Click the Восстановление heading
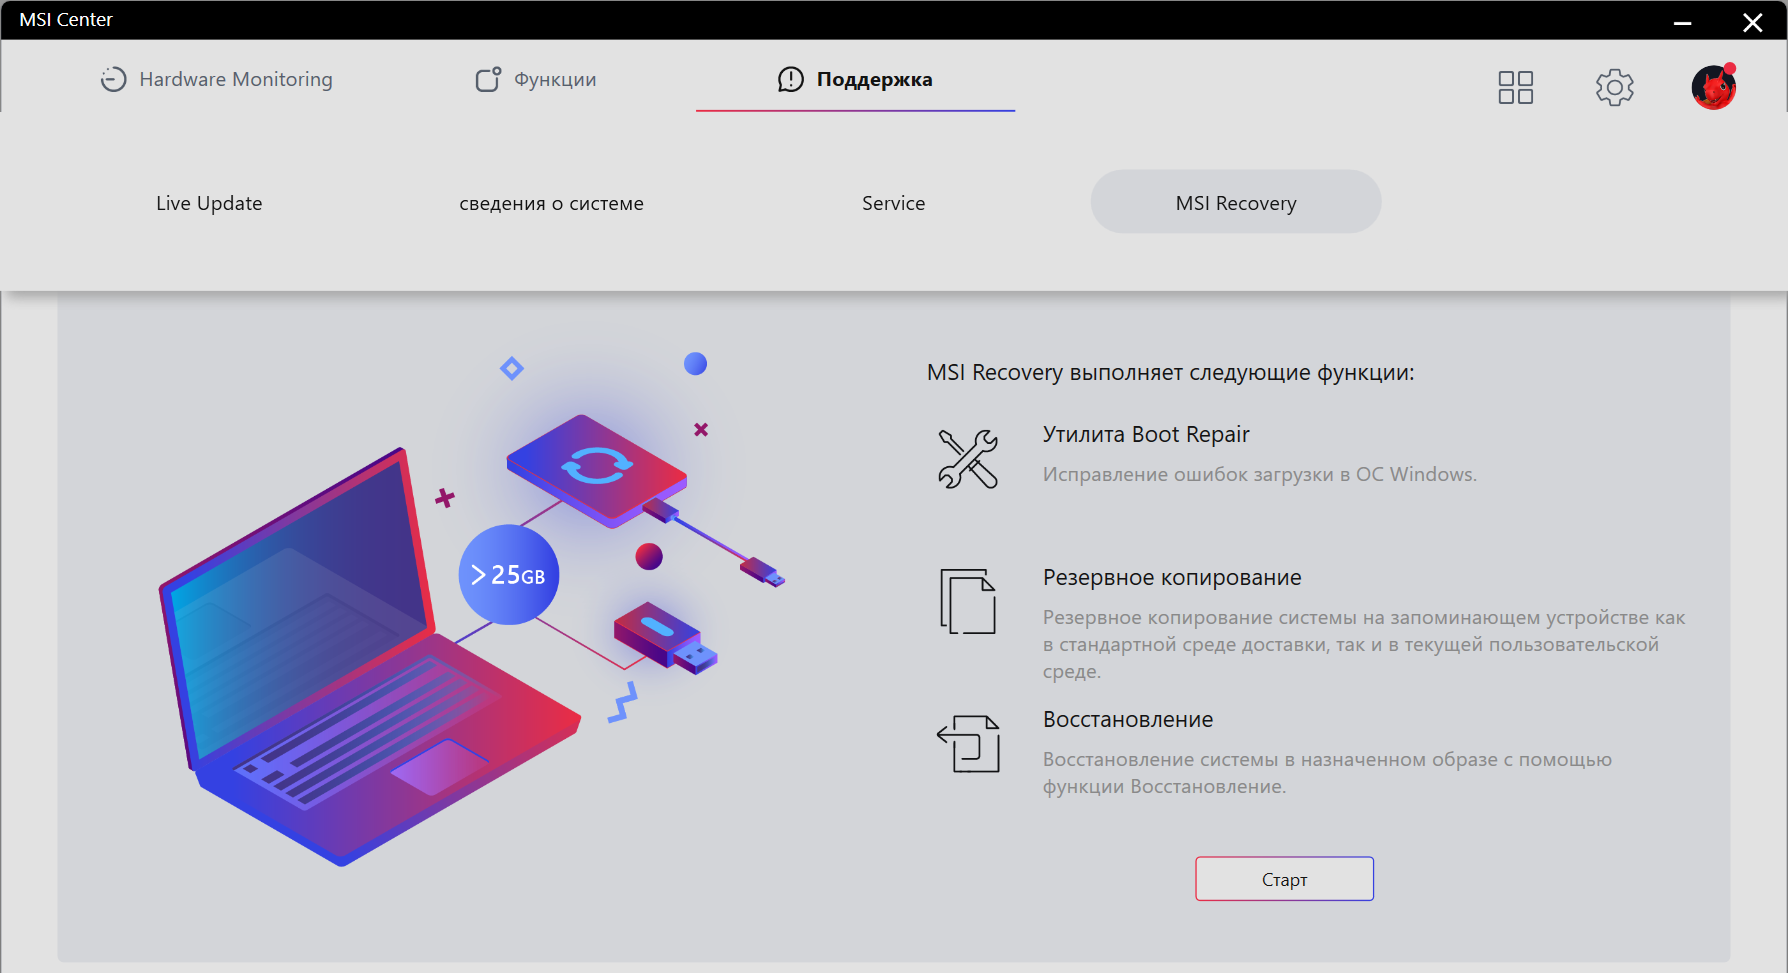1788x973 pixels. pos(1128,719)
